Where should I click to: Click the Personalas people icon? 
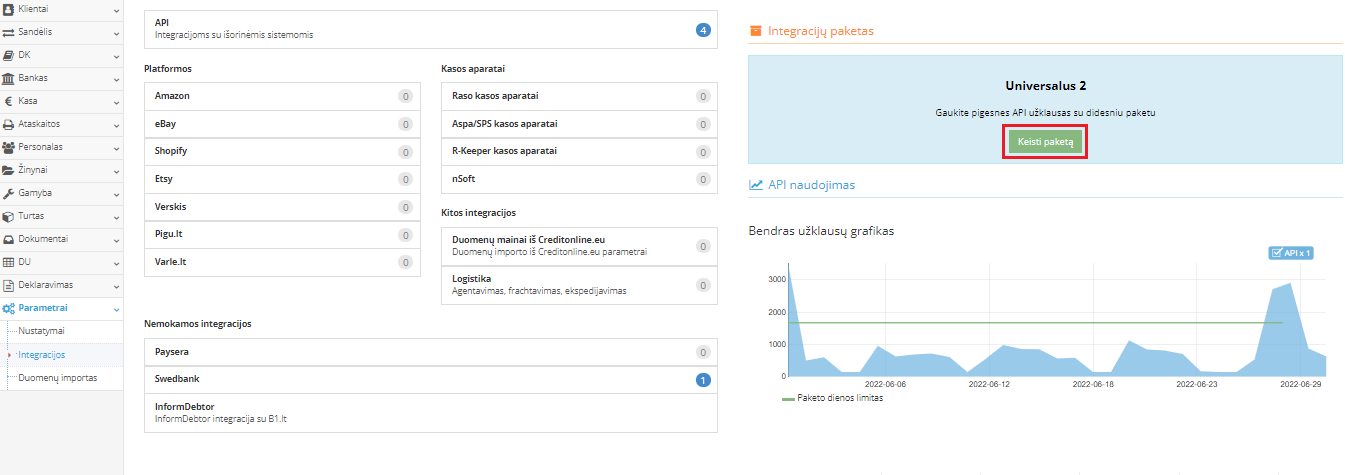[9, 147]
